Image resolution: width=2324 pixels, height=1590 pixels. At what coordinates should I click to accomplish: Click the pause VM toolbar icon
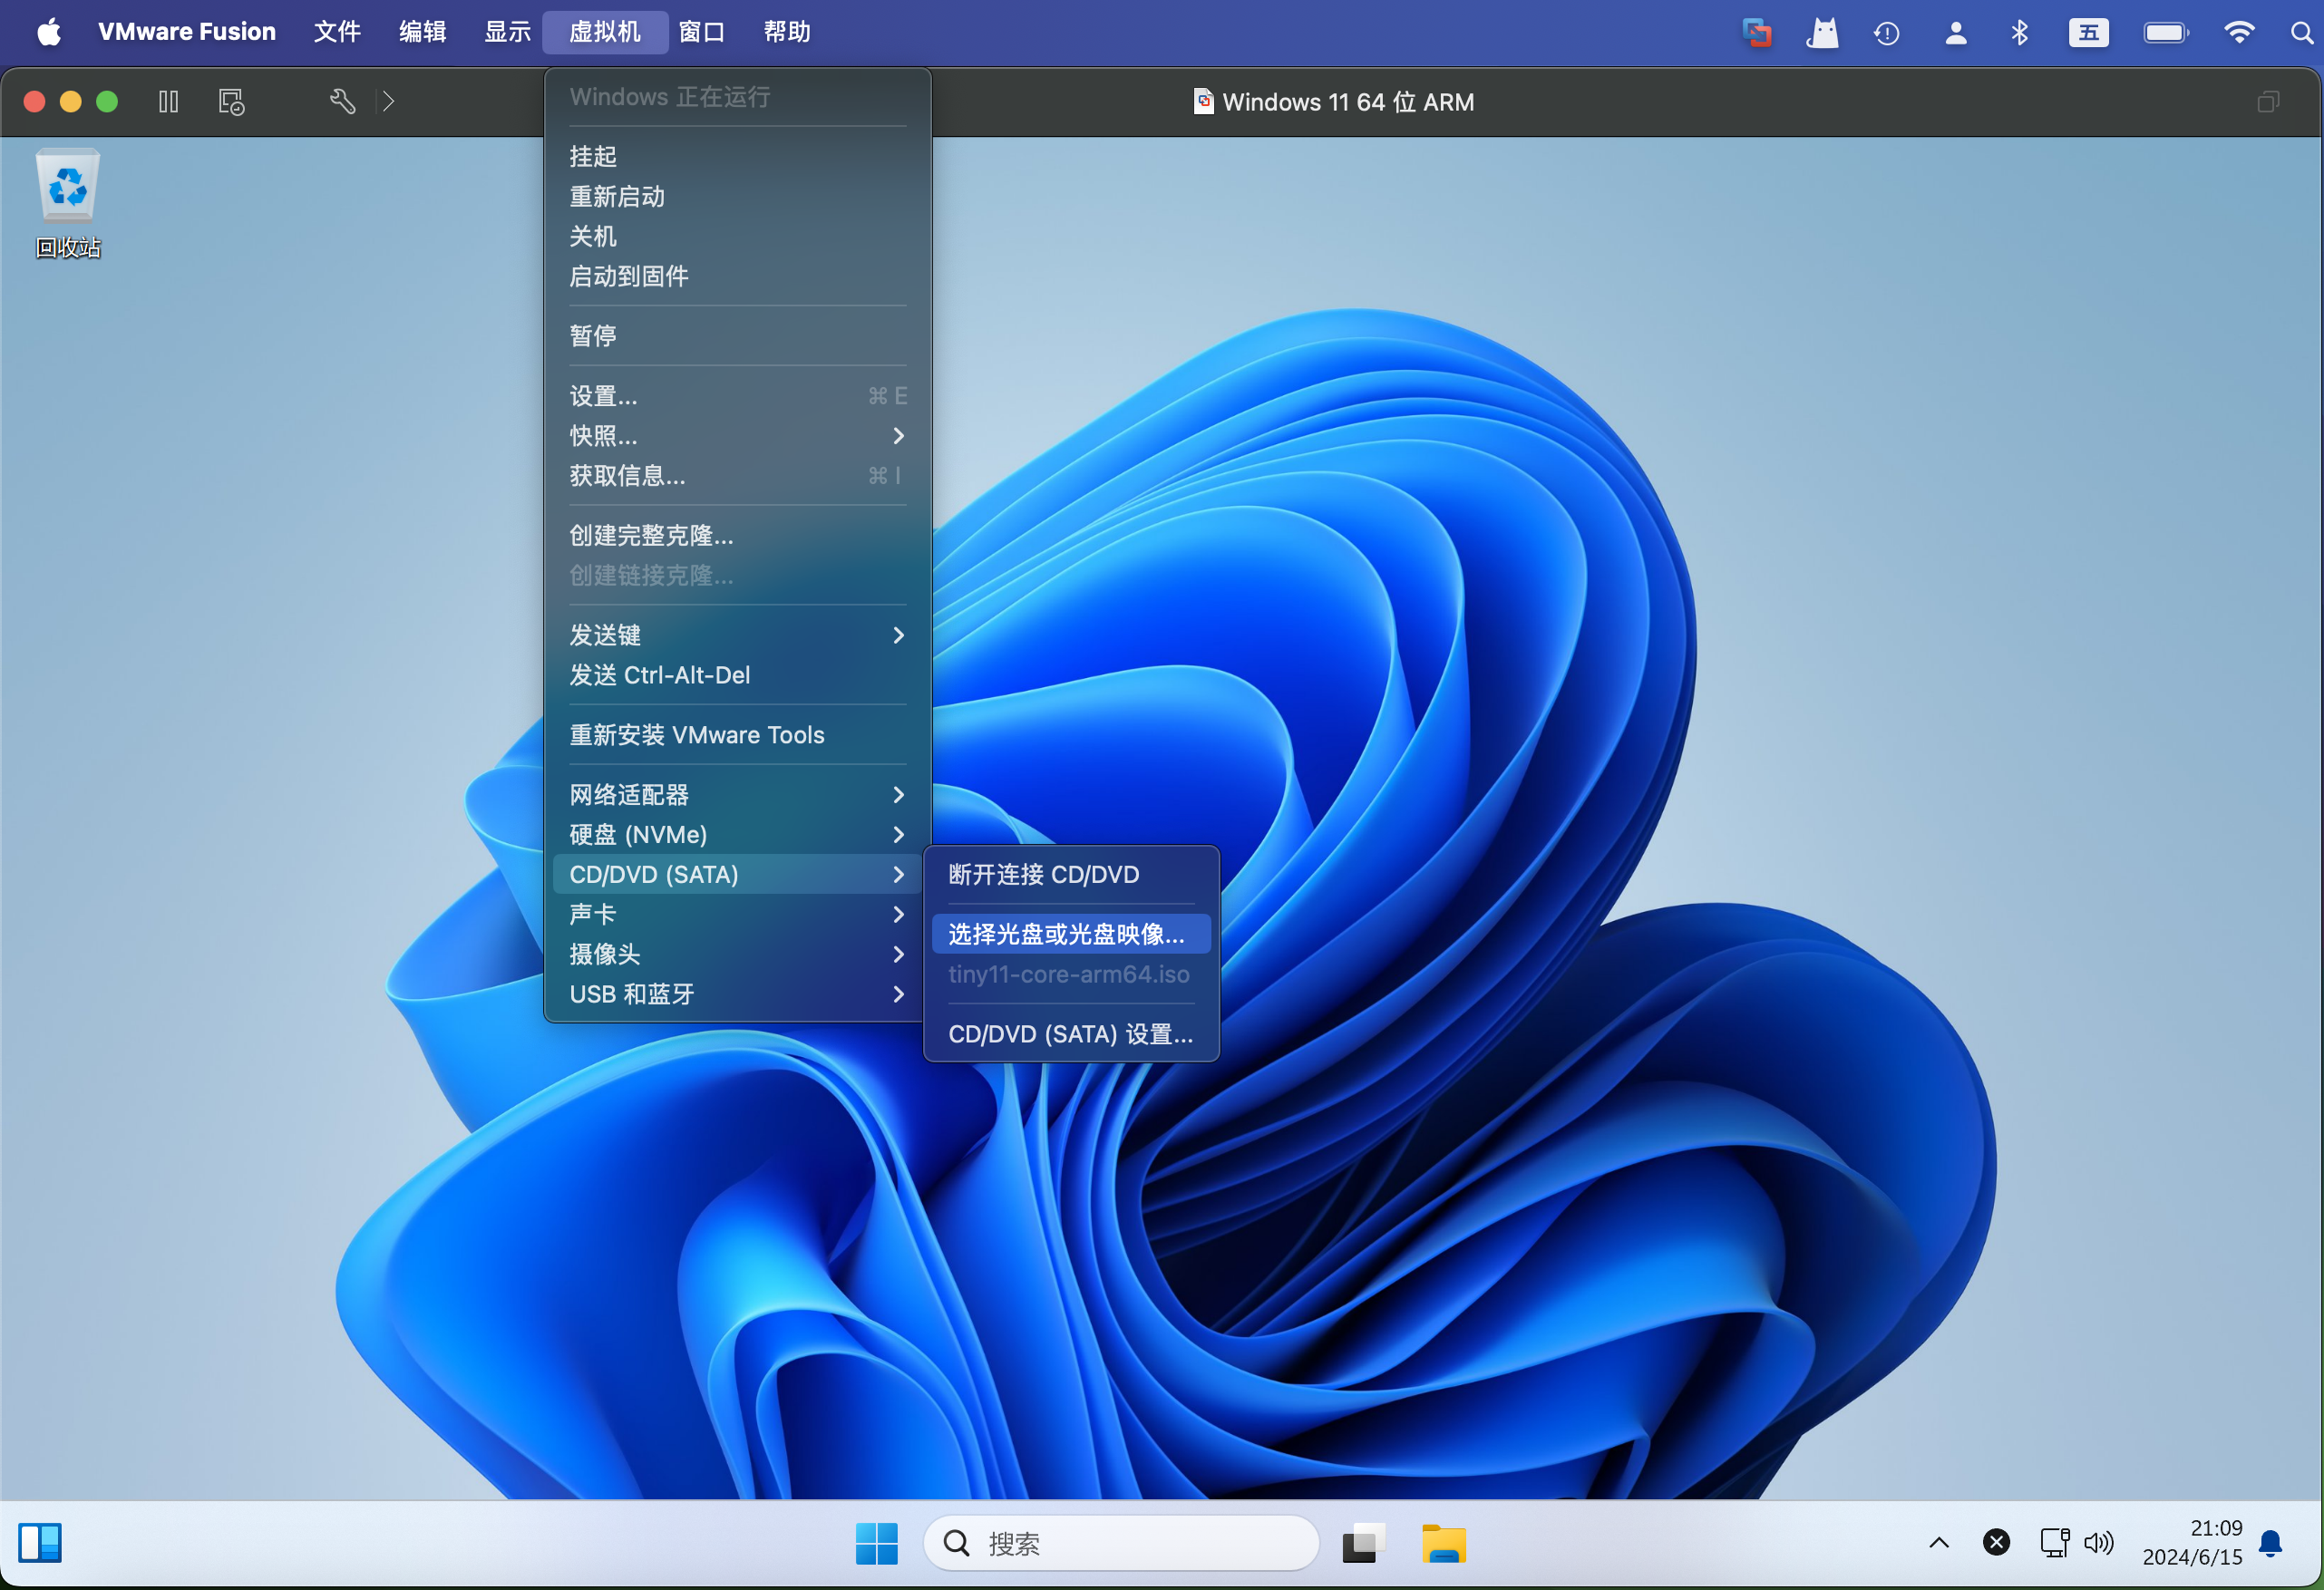pyautogui.click(x=168, y=102)
